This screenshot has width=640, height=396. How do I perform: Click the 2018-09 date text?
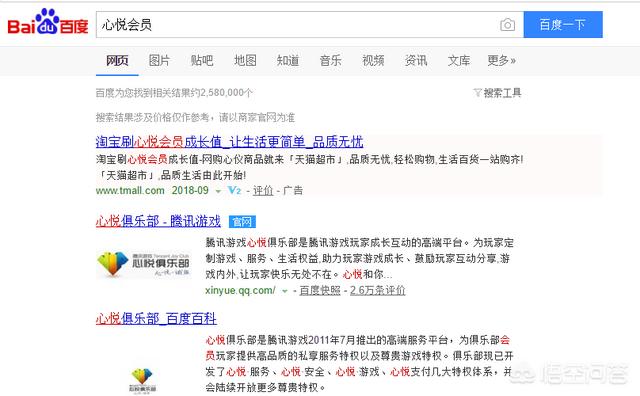190,190
